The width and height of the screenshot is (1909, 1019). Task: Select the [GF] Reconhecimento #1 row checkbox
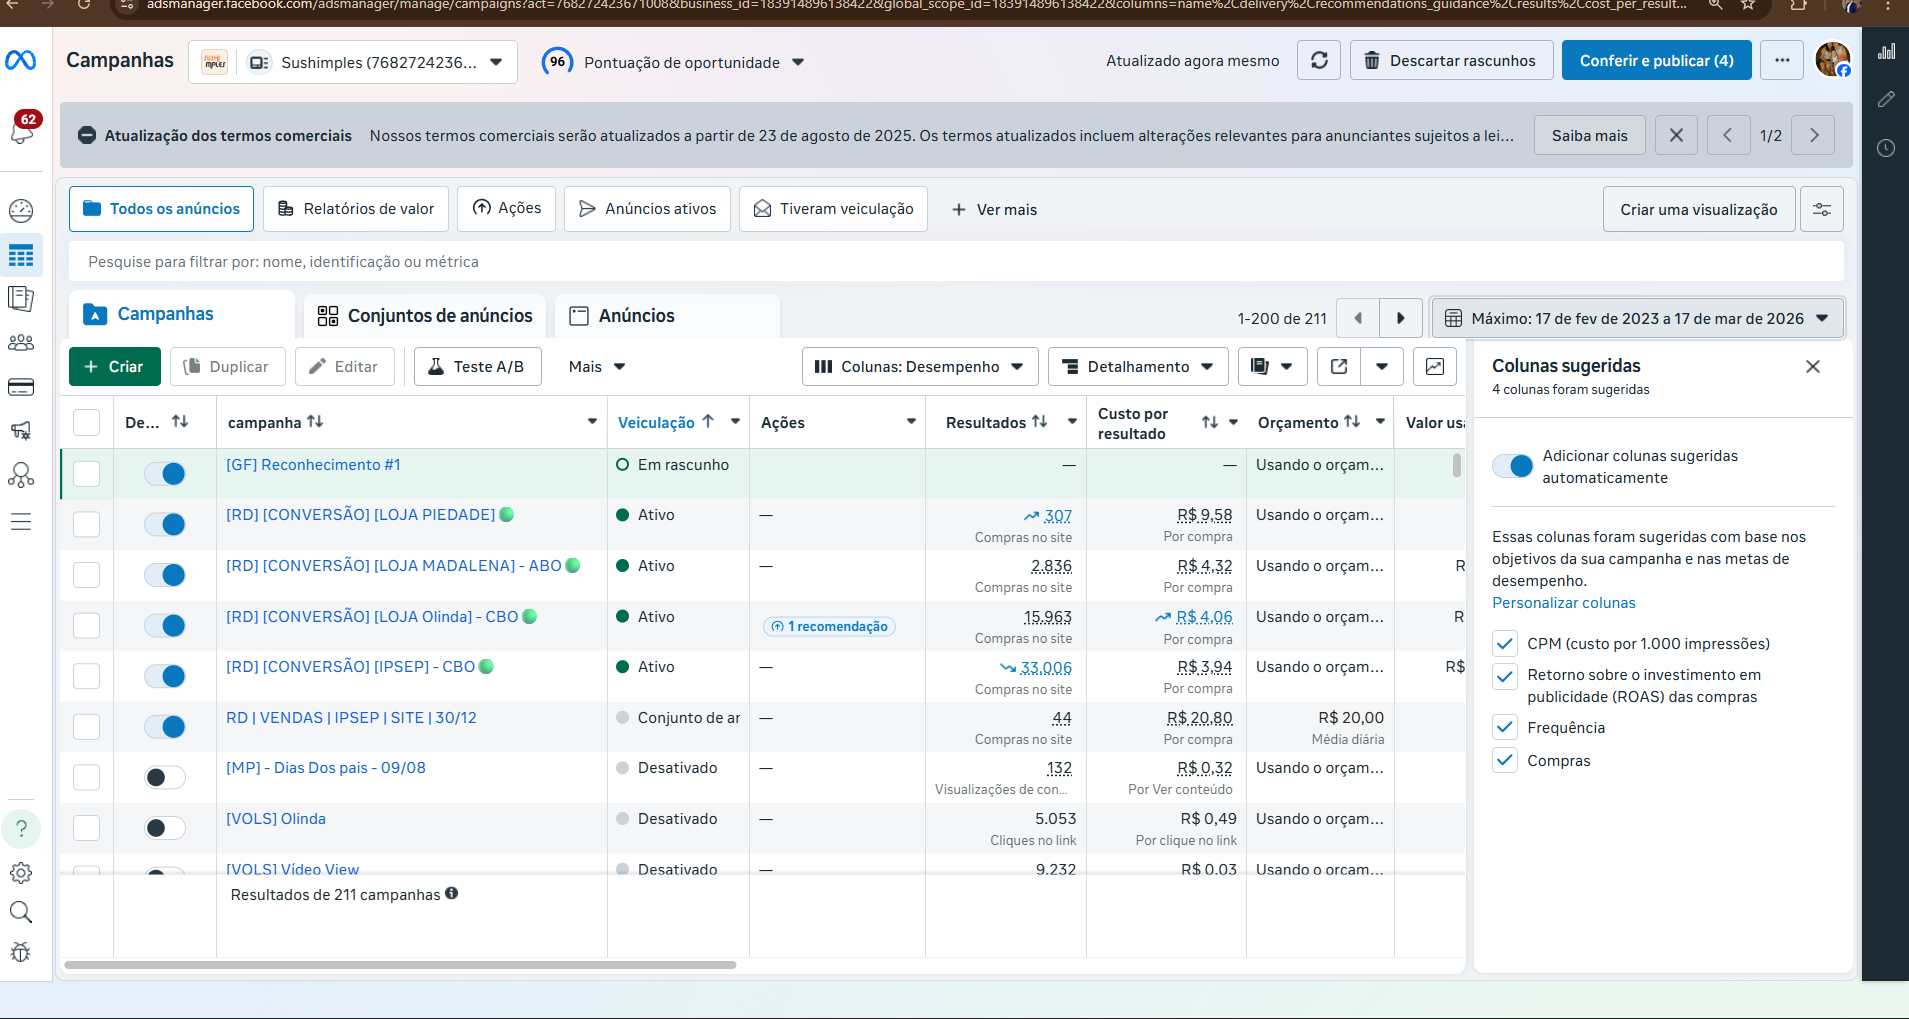[87, 473]
